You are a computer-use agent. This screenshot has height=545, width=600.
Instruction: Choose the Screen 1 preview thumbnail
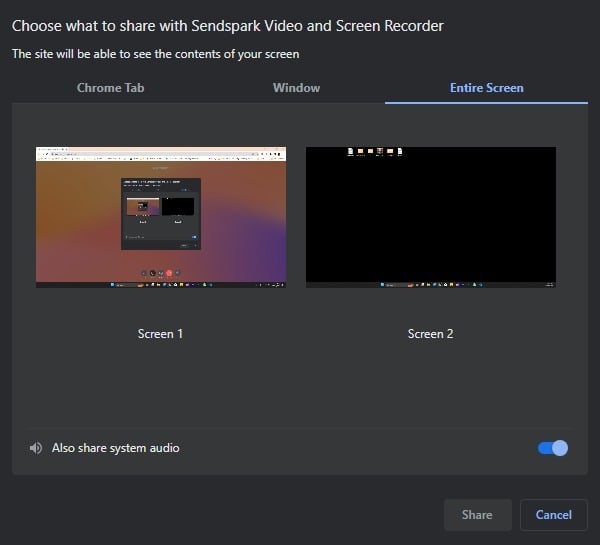tap(161, 217)
